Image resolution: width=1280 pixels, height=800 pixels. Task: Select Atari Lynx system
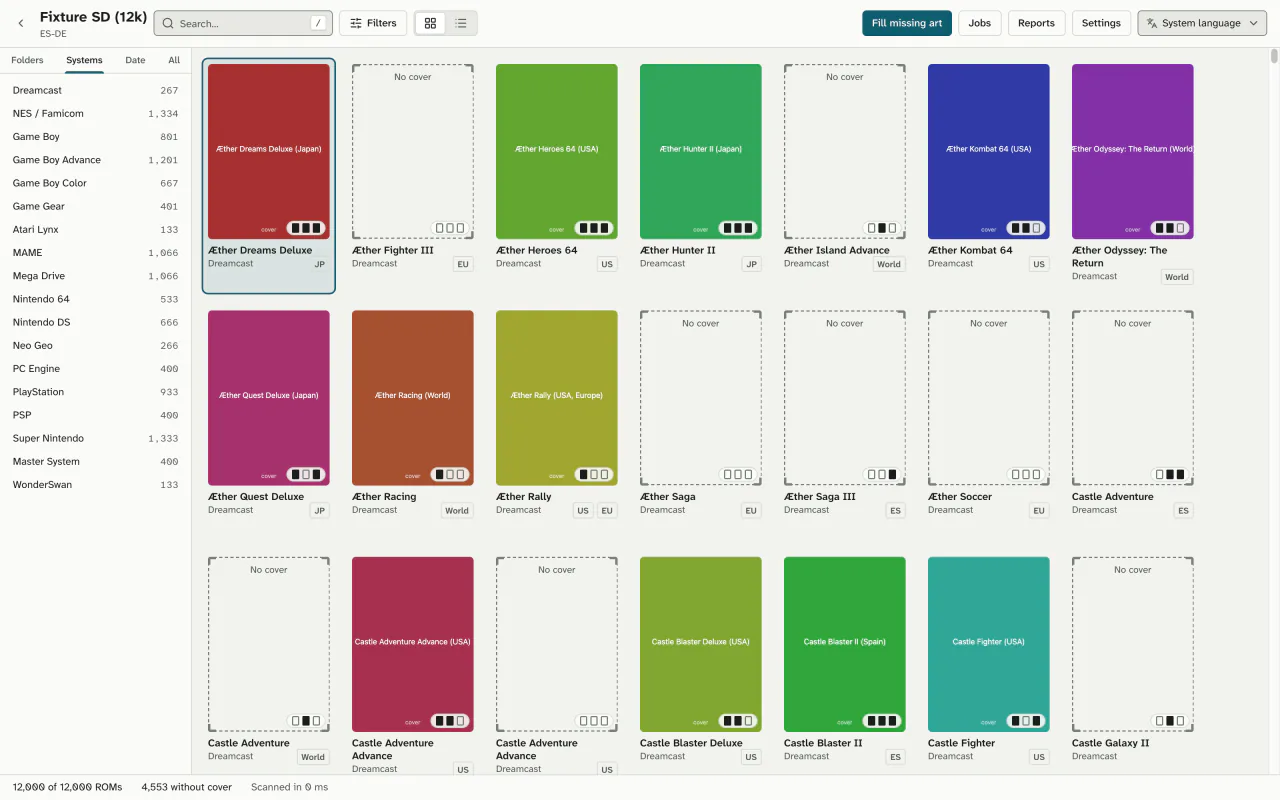(x=95, y=230)
